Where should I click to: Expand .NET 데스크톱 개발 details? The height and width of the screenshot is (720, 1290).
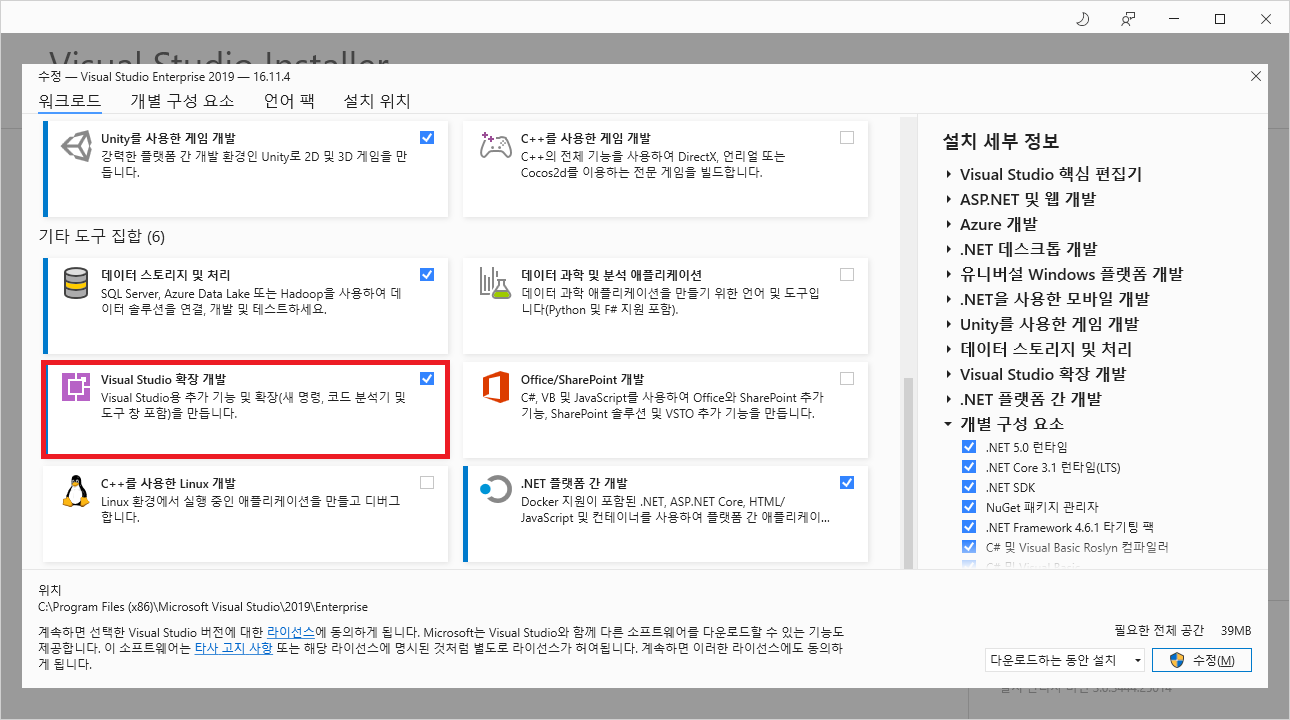coord(948,249)
